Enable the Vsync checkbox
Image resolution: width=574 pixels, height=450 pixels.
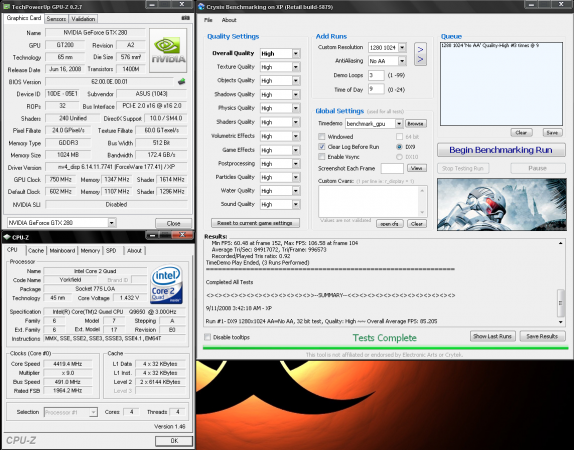click(321, 157)
